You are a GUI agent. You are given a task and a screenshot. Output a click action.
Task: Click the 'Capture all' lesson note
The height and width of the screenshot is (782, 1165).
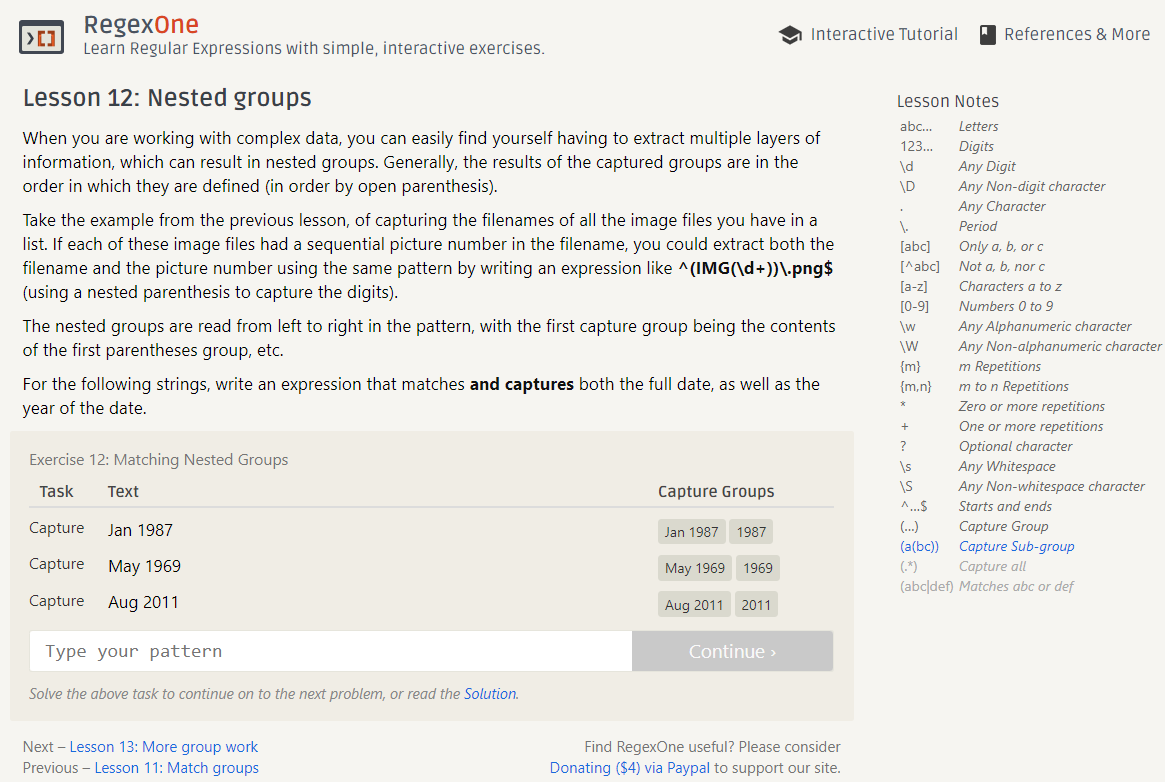click(x=992, y=566)
